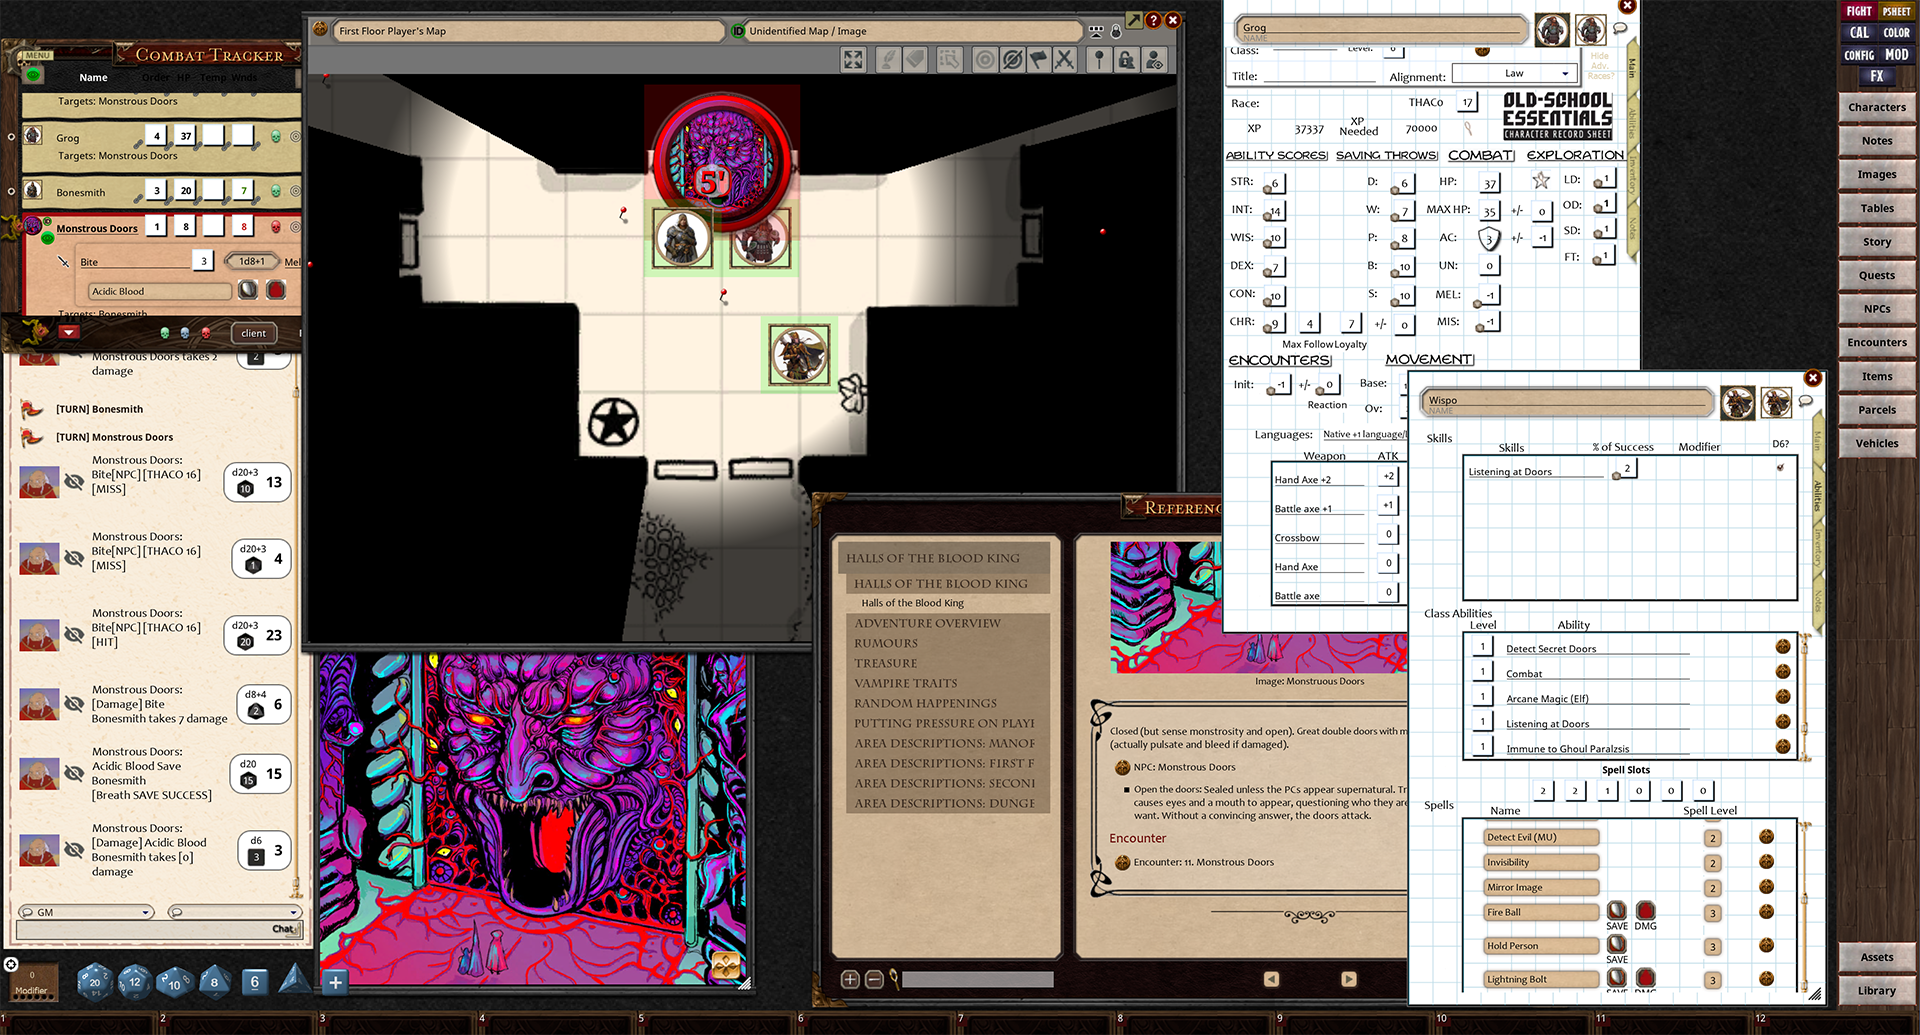The image size is (1920, 1035).
Task: Open Encounter: 11. Monstrous Doors link icon
Action: [x=1123, y=862]
